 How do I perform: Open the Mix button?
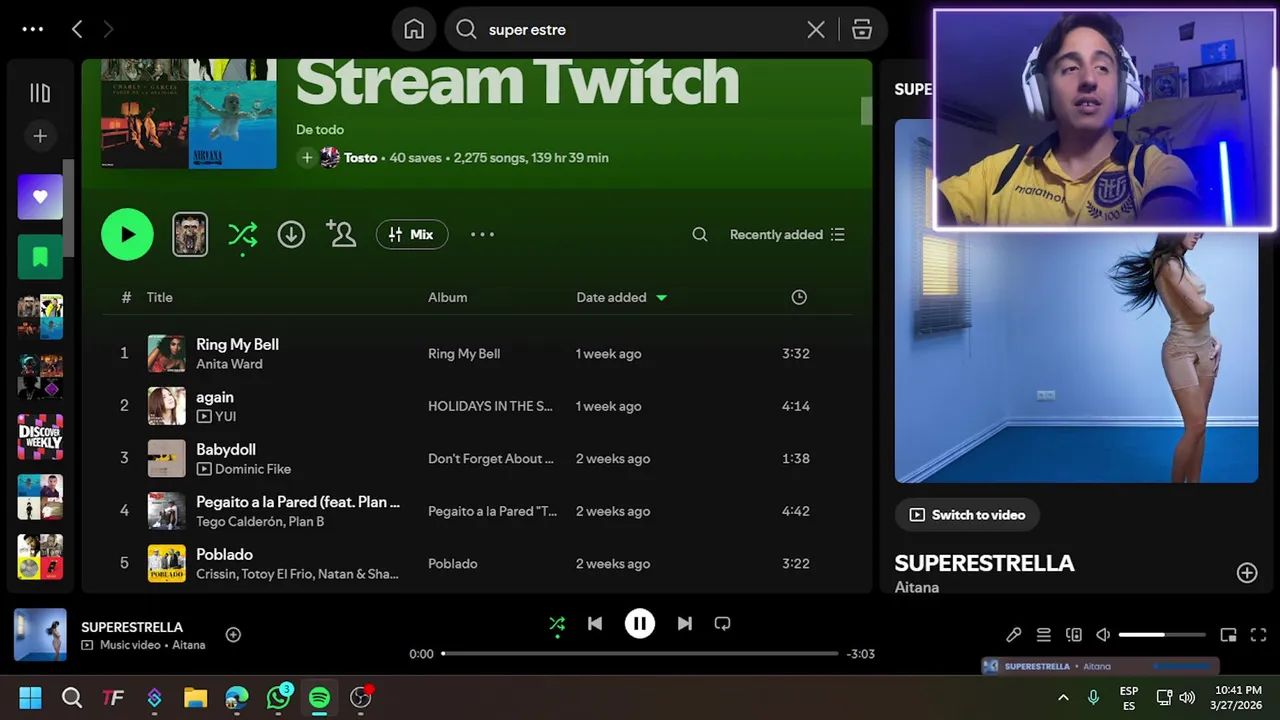[412, 234]
